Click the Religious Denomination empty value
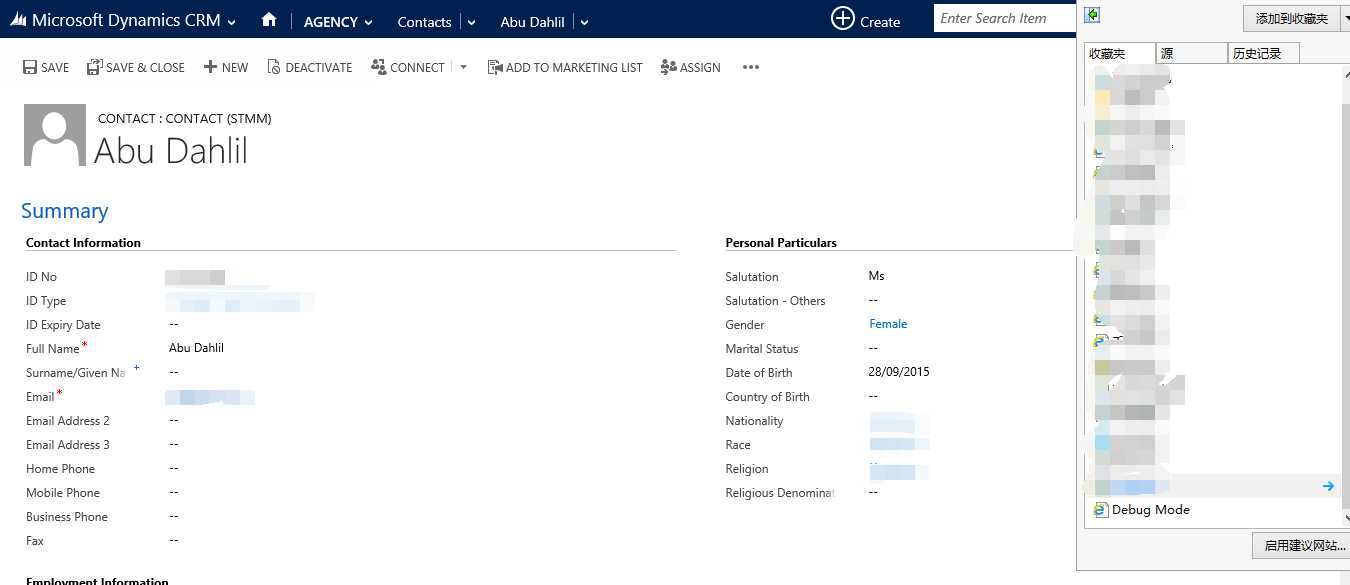This screenshot has width=1350, height=585. [x=874, y=492]
